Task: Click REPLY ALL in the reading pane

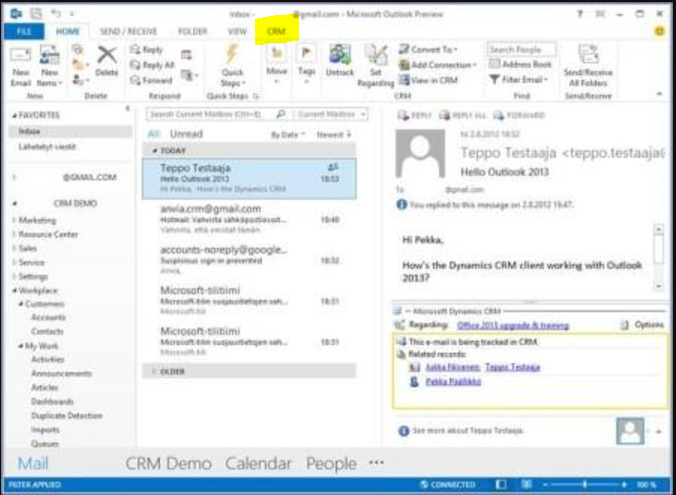Action: pyautogui.click(x=462, y=115)
